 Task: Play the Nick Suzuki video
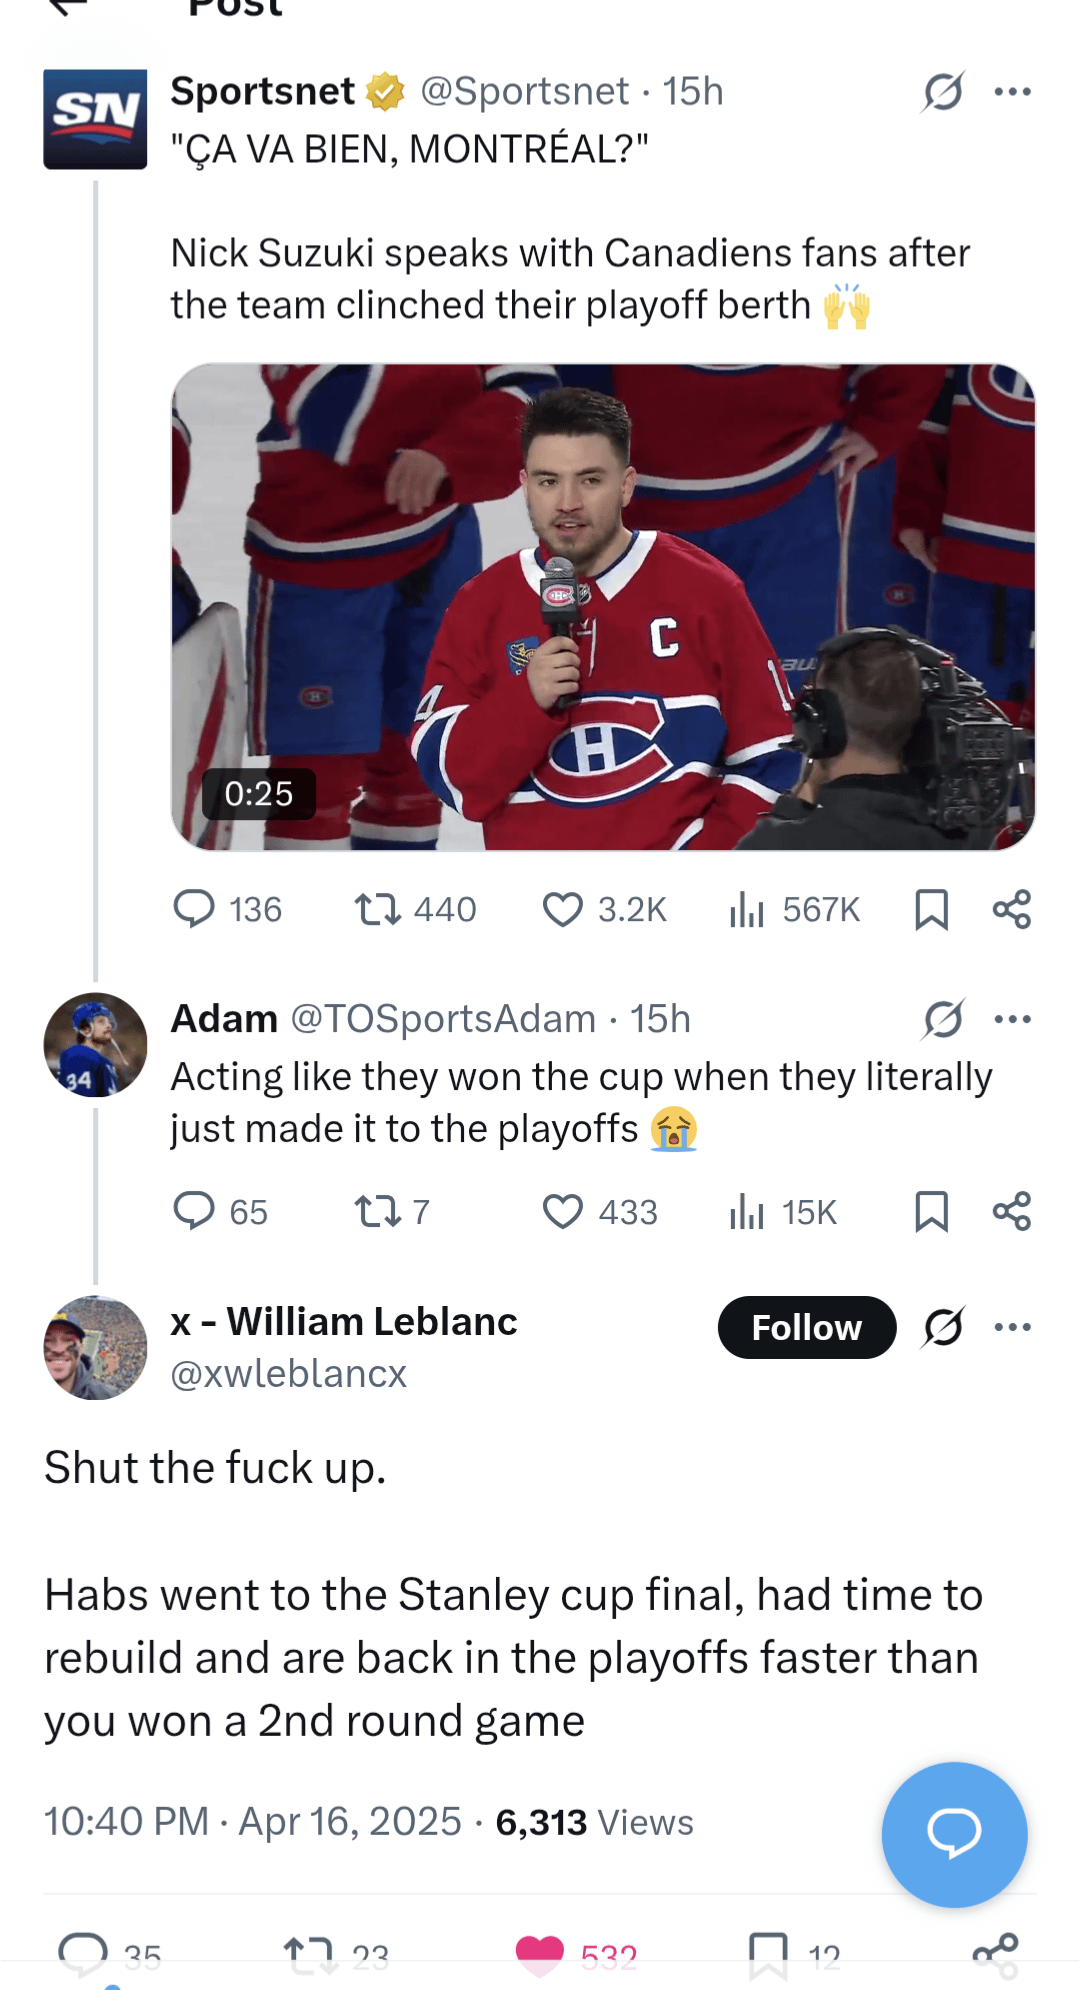point(603,607)
